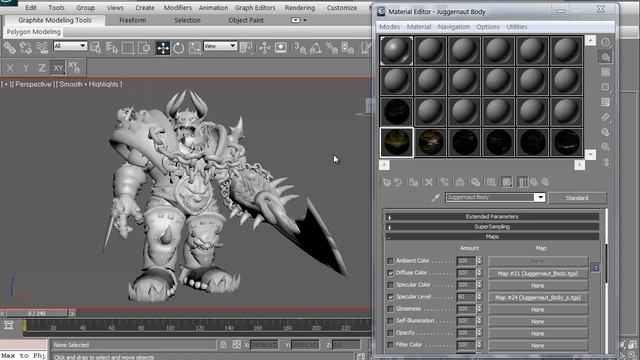Click Use Pivot Point Center icon

(x=247, y=48)
